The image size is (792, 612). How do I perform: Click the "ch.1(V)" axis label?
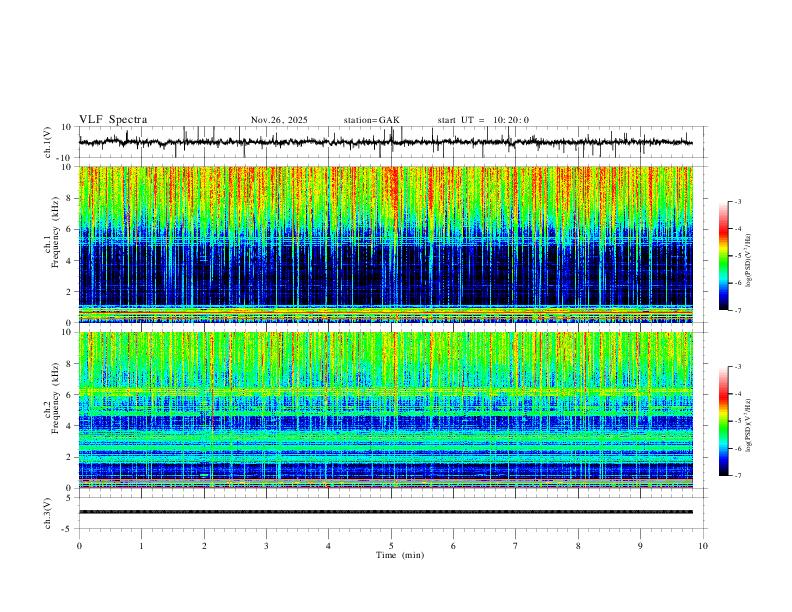coord(48,142)
